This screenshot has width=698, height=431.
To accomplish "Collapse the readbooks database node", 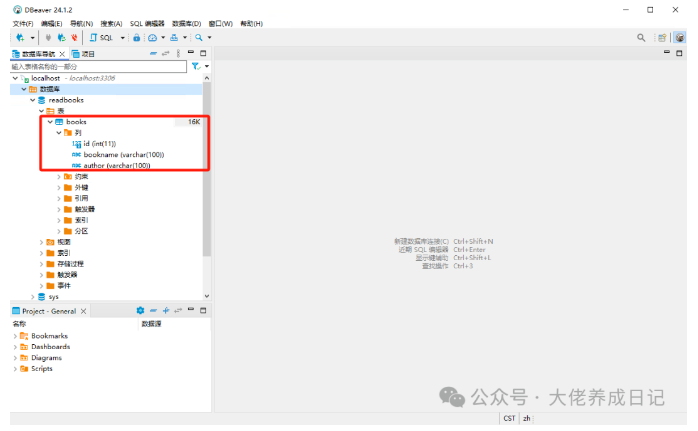I will pyautogui.click(x=32, y=100).
